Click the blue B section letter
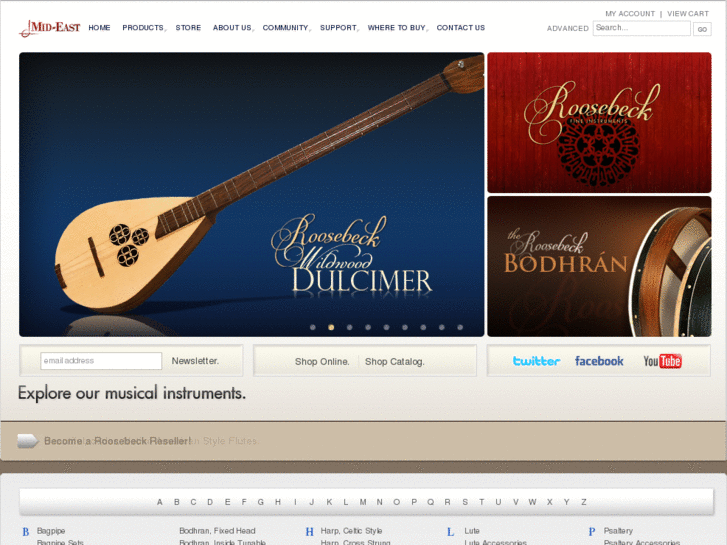The height and width of the screenshot is (545, 727). (x=26, y=532)
